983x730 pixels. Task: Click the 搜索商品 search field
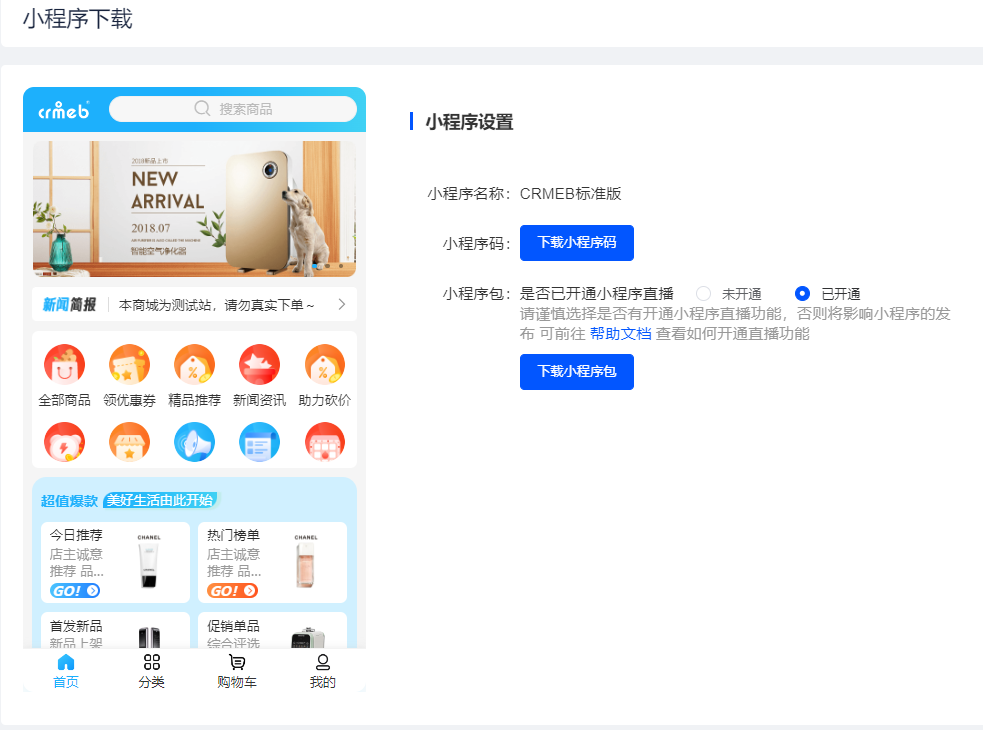(233, 109)
